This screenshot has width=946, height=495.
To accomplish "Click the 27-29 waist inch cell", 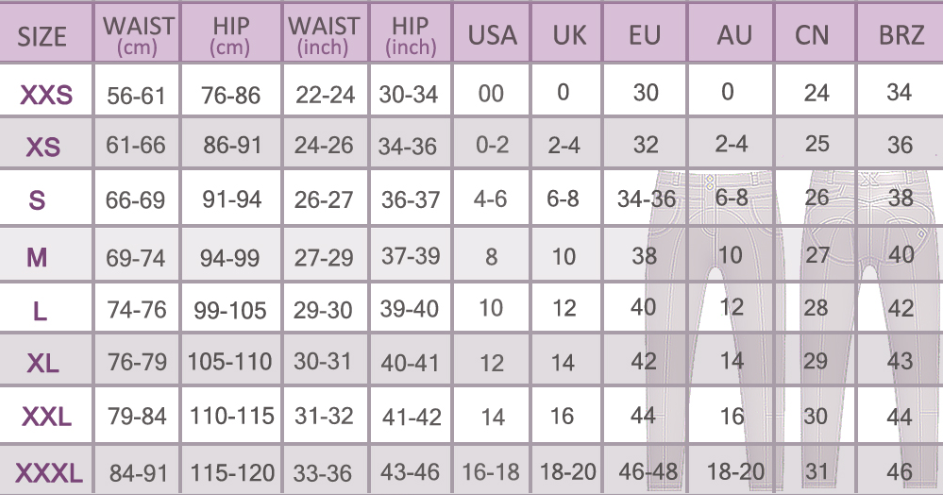I will (x=324, y=257).
